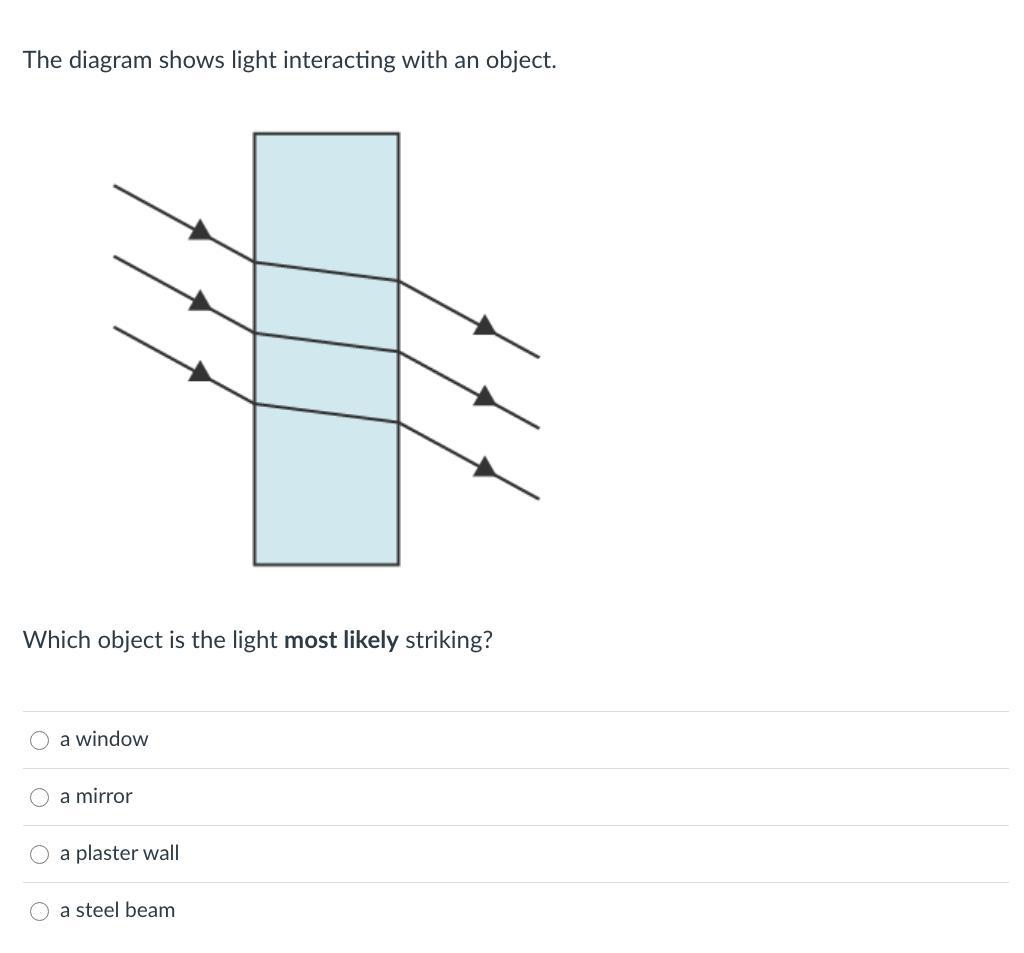Pick the "a plaster wall" radio button
The width and height of the screenshot is (1024, 953).
[x=40, y=854]
